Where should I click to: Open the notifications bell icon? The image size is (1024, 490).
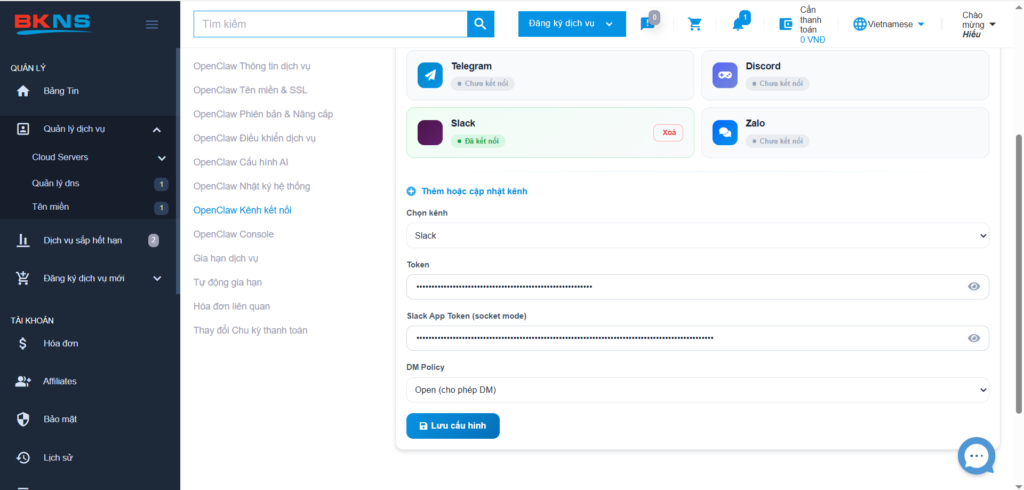click(739, 24)
